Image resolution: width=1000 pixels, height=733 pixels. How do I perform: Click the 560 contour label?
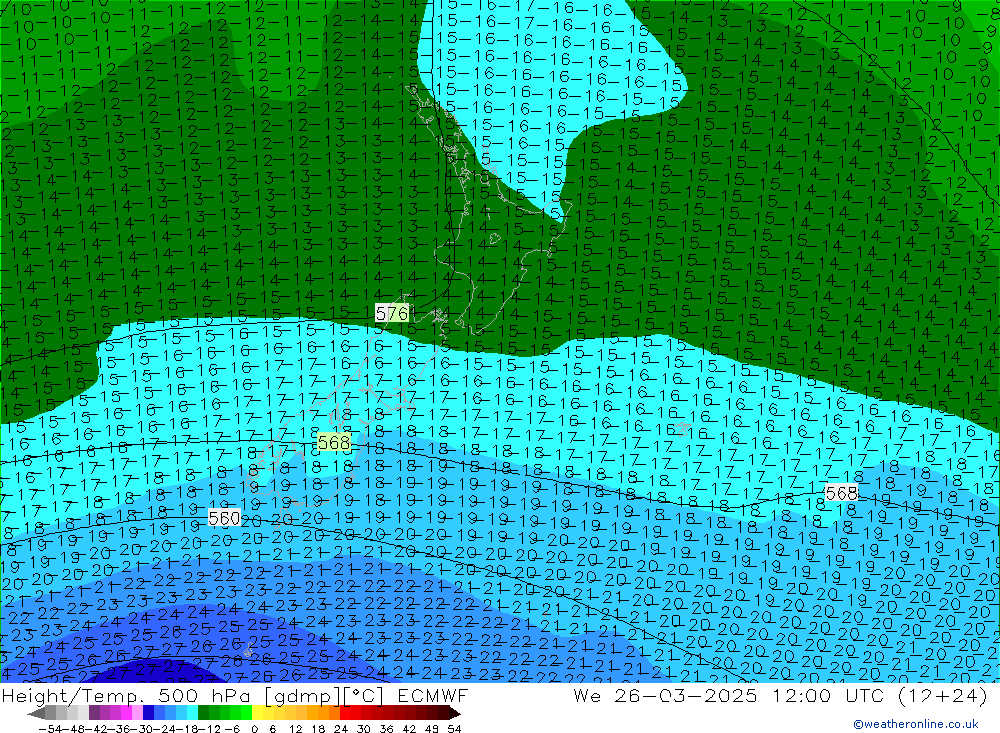point(224,518)
